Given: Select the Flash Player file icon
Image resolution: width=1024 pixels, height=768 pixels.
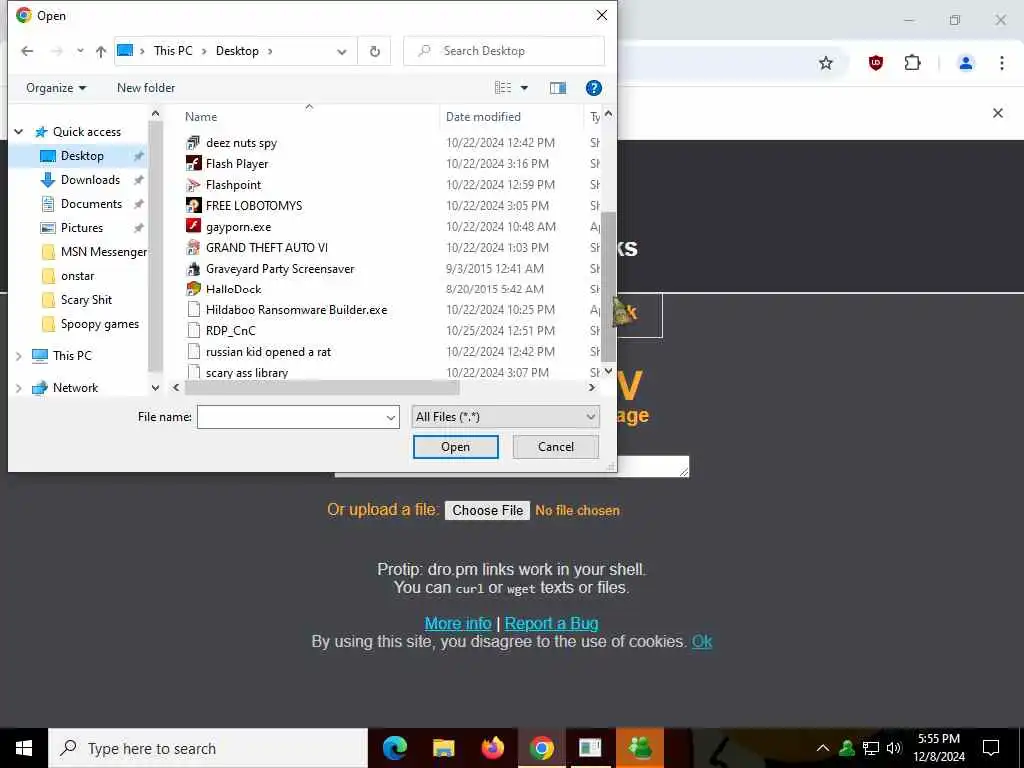Looking at the screenshot, I should (193, 163).
